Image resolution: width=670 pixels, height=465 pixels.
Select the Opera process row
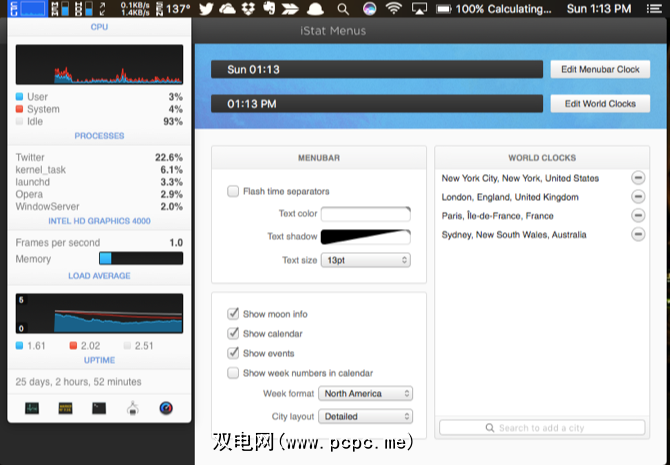coord(99,194)
